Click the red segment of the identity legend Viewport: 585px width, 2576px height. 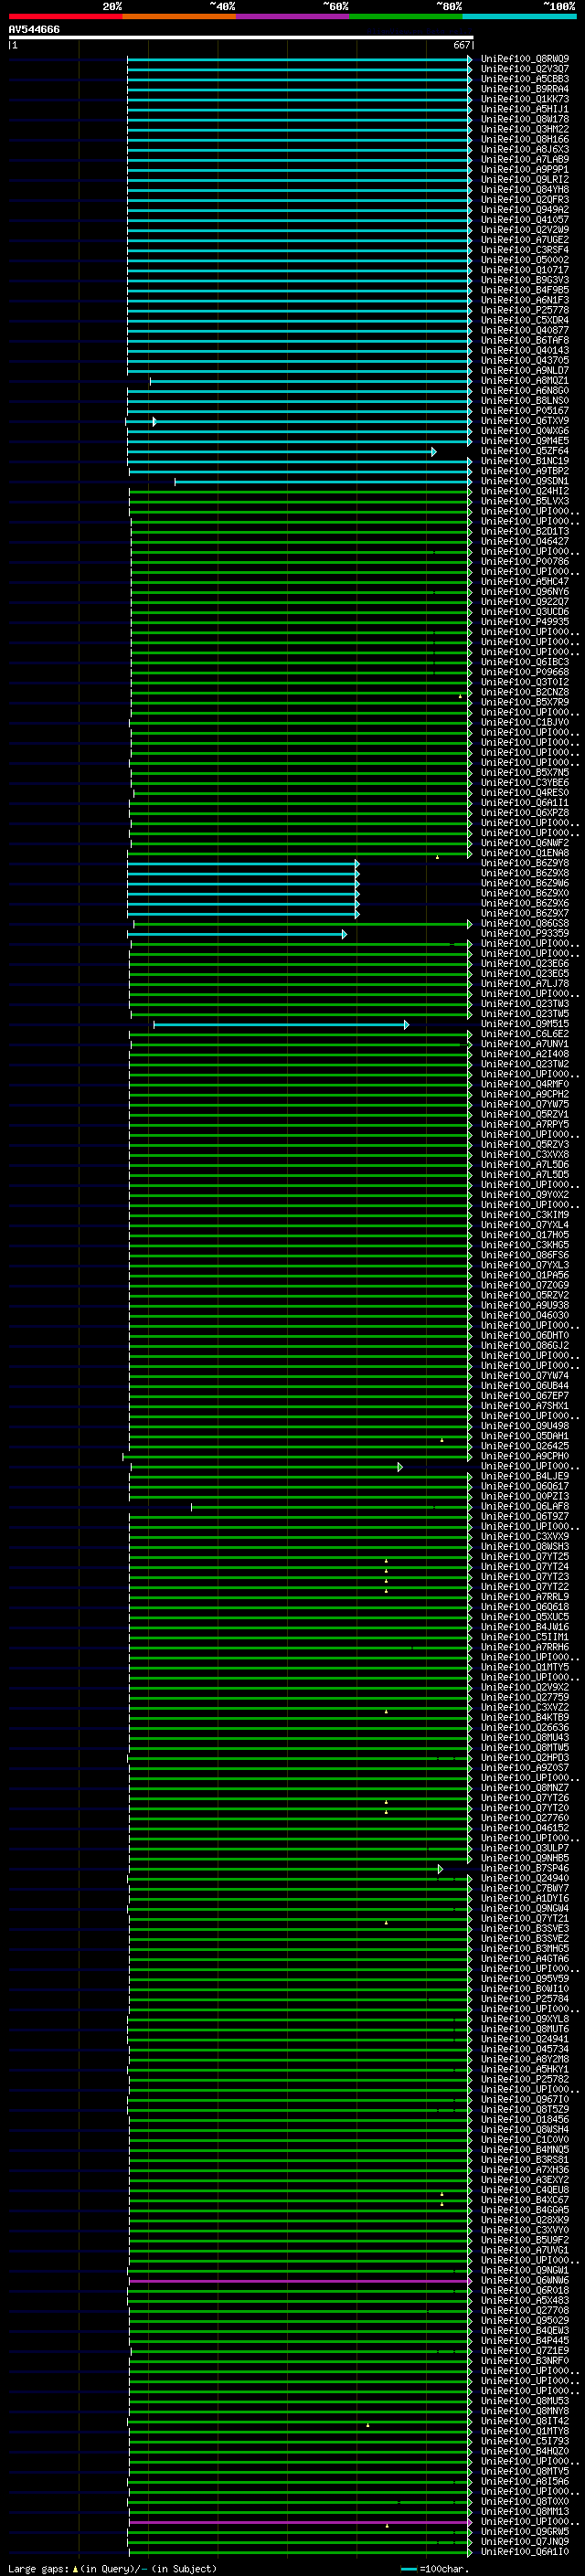click(x=65, y=16)
